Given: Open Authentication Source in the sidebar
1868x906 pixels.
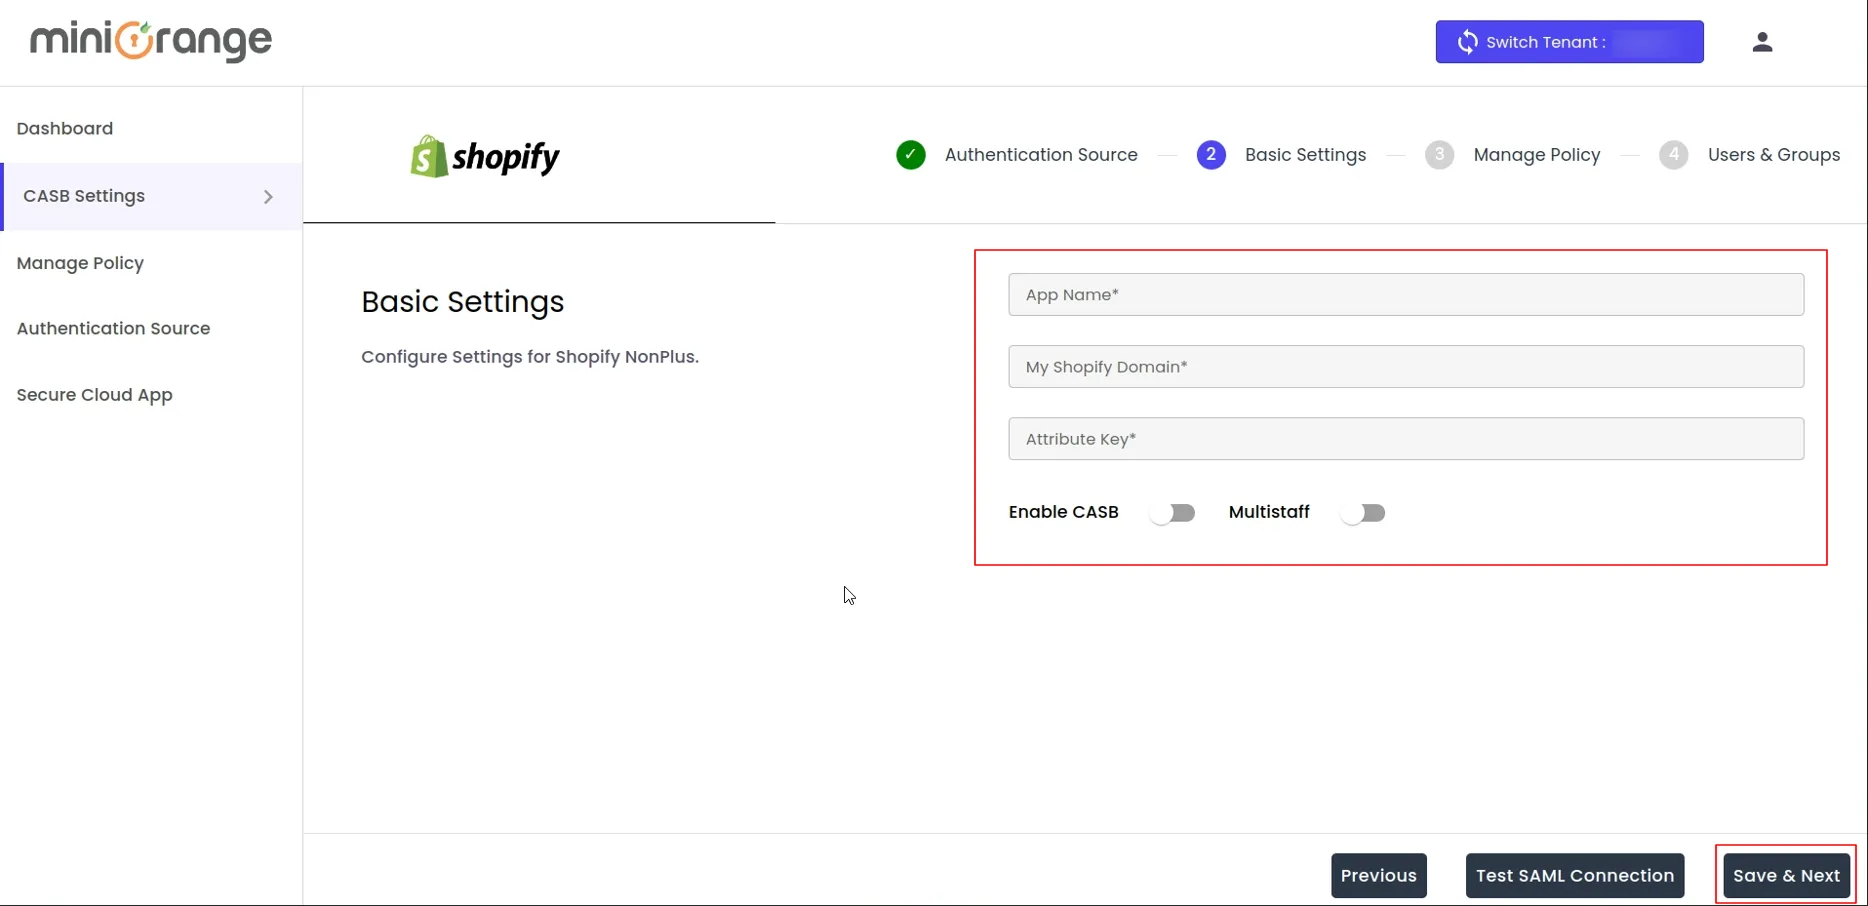Looking at the screenshot, I should click(x=113, y=328).
